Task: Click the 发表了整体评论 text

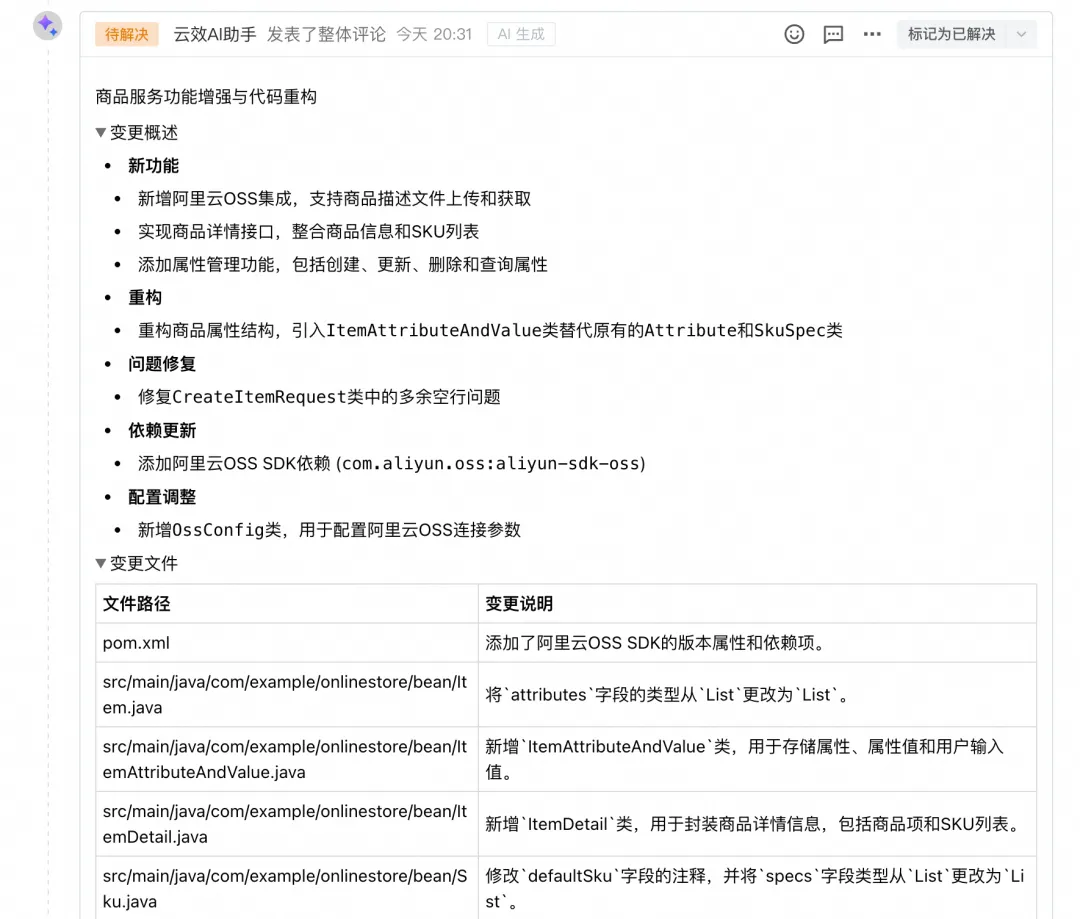Action: [x=326, y=34]
